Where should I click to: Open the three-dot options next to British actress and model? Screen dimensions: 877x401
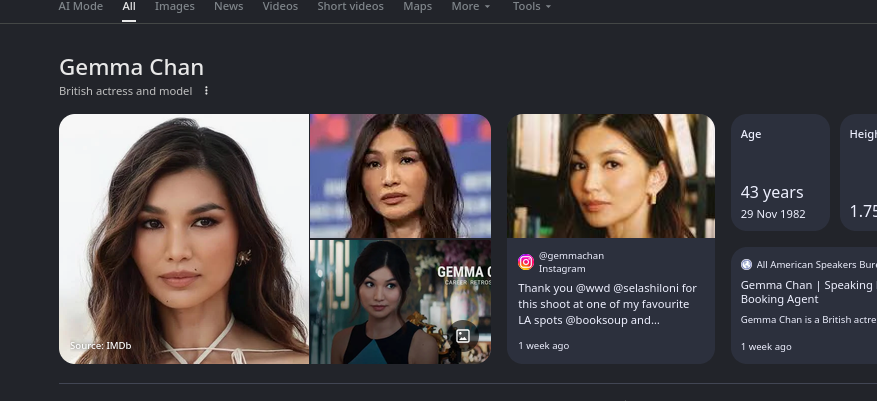[x=206, y=91]
